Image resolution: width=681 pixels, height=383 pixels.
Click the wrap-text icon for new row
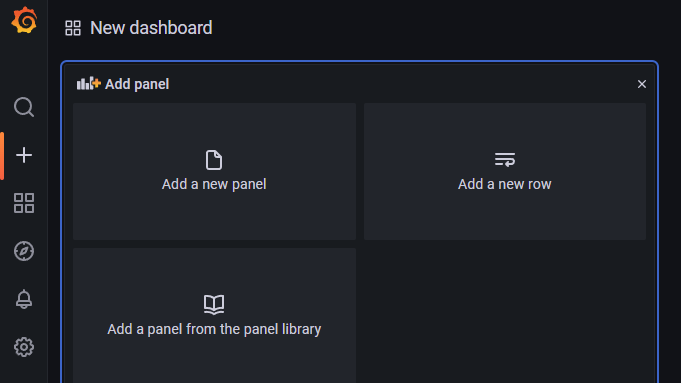tap(505, 159)
